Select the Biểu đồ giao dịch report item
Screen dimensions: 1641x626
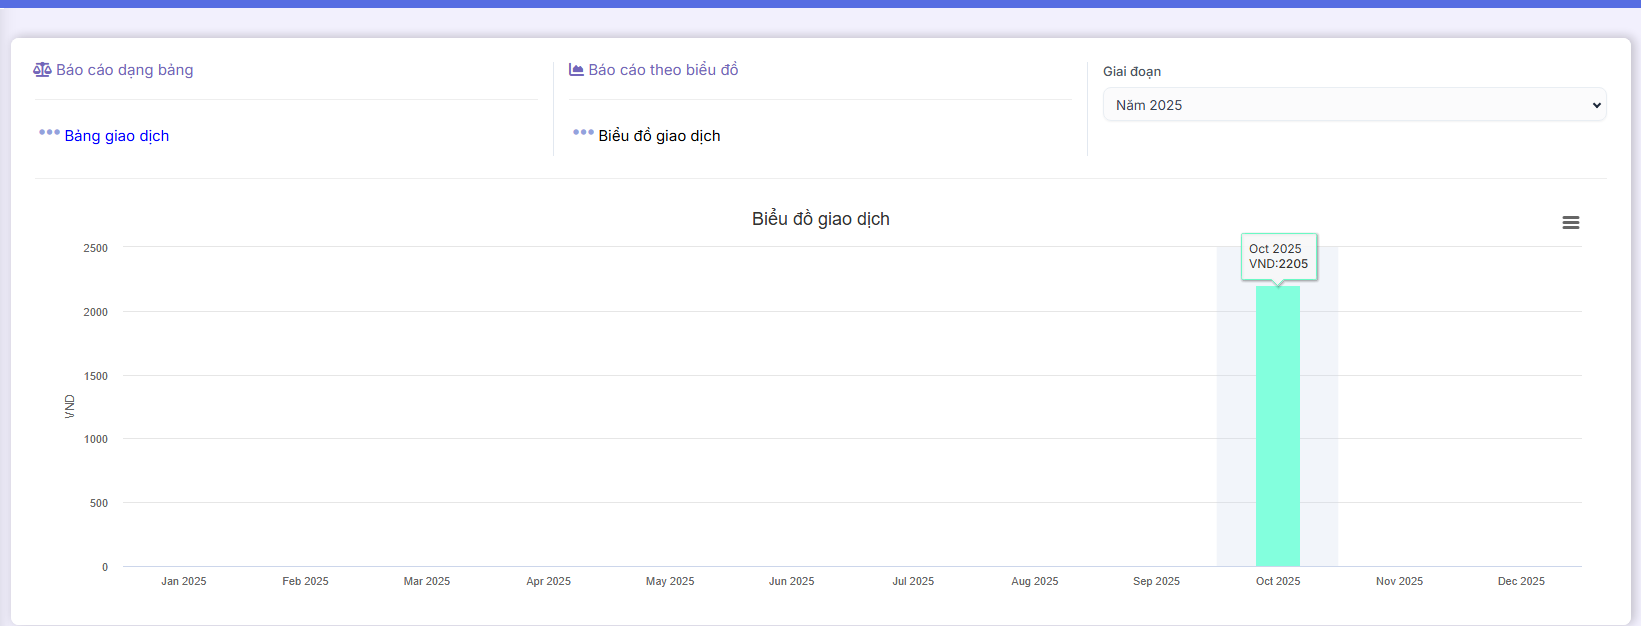659,136
